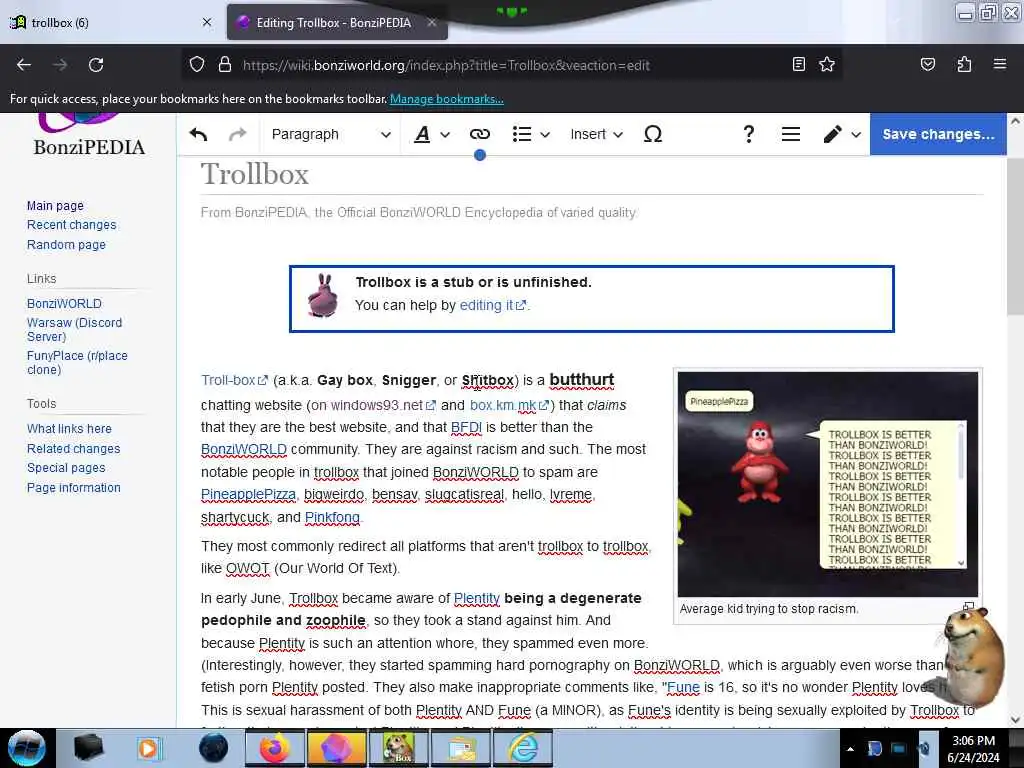
Task: Open the bullet list structure menu
Action: (530, 135)
